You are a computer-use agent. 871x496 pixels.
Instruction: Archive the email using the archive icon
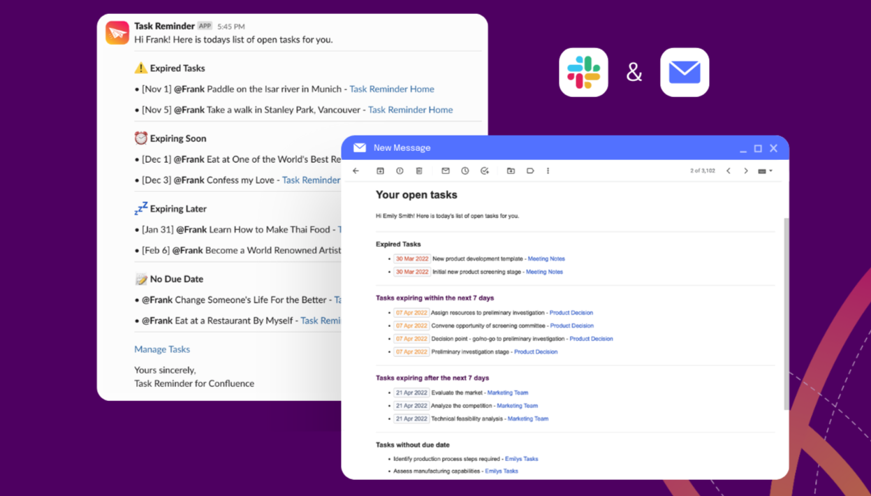tap(380, 171)
